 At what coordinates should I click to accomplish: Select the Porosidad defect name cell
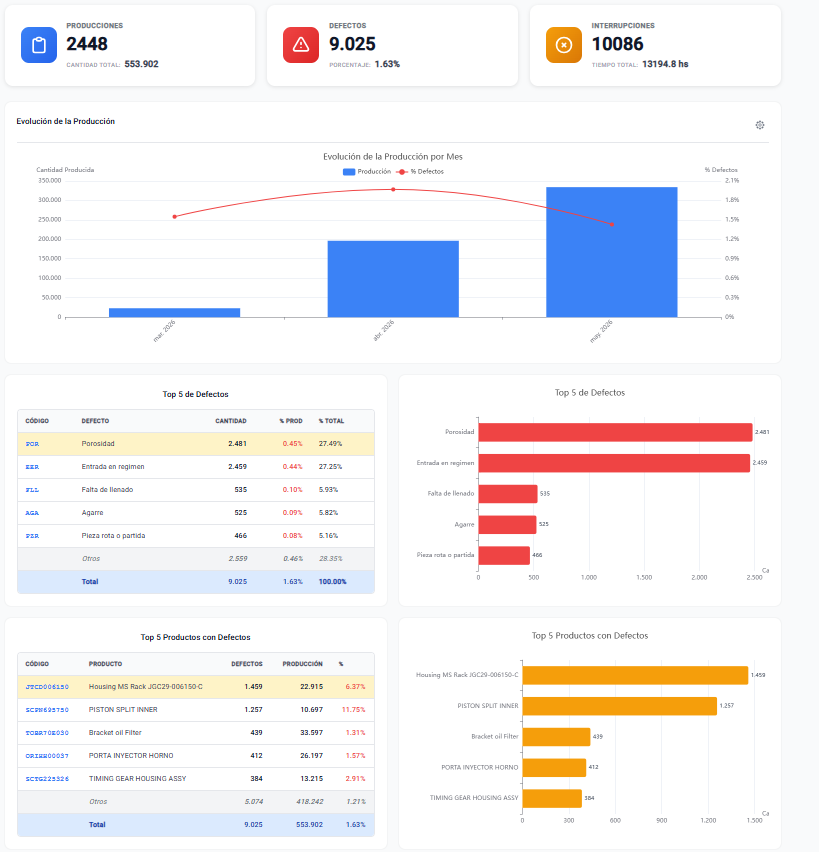click(x=98, y=444)
